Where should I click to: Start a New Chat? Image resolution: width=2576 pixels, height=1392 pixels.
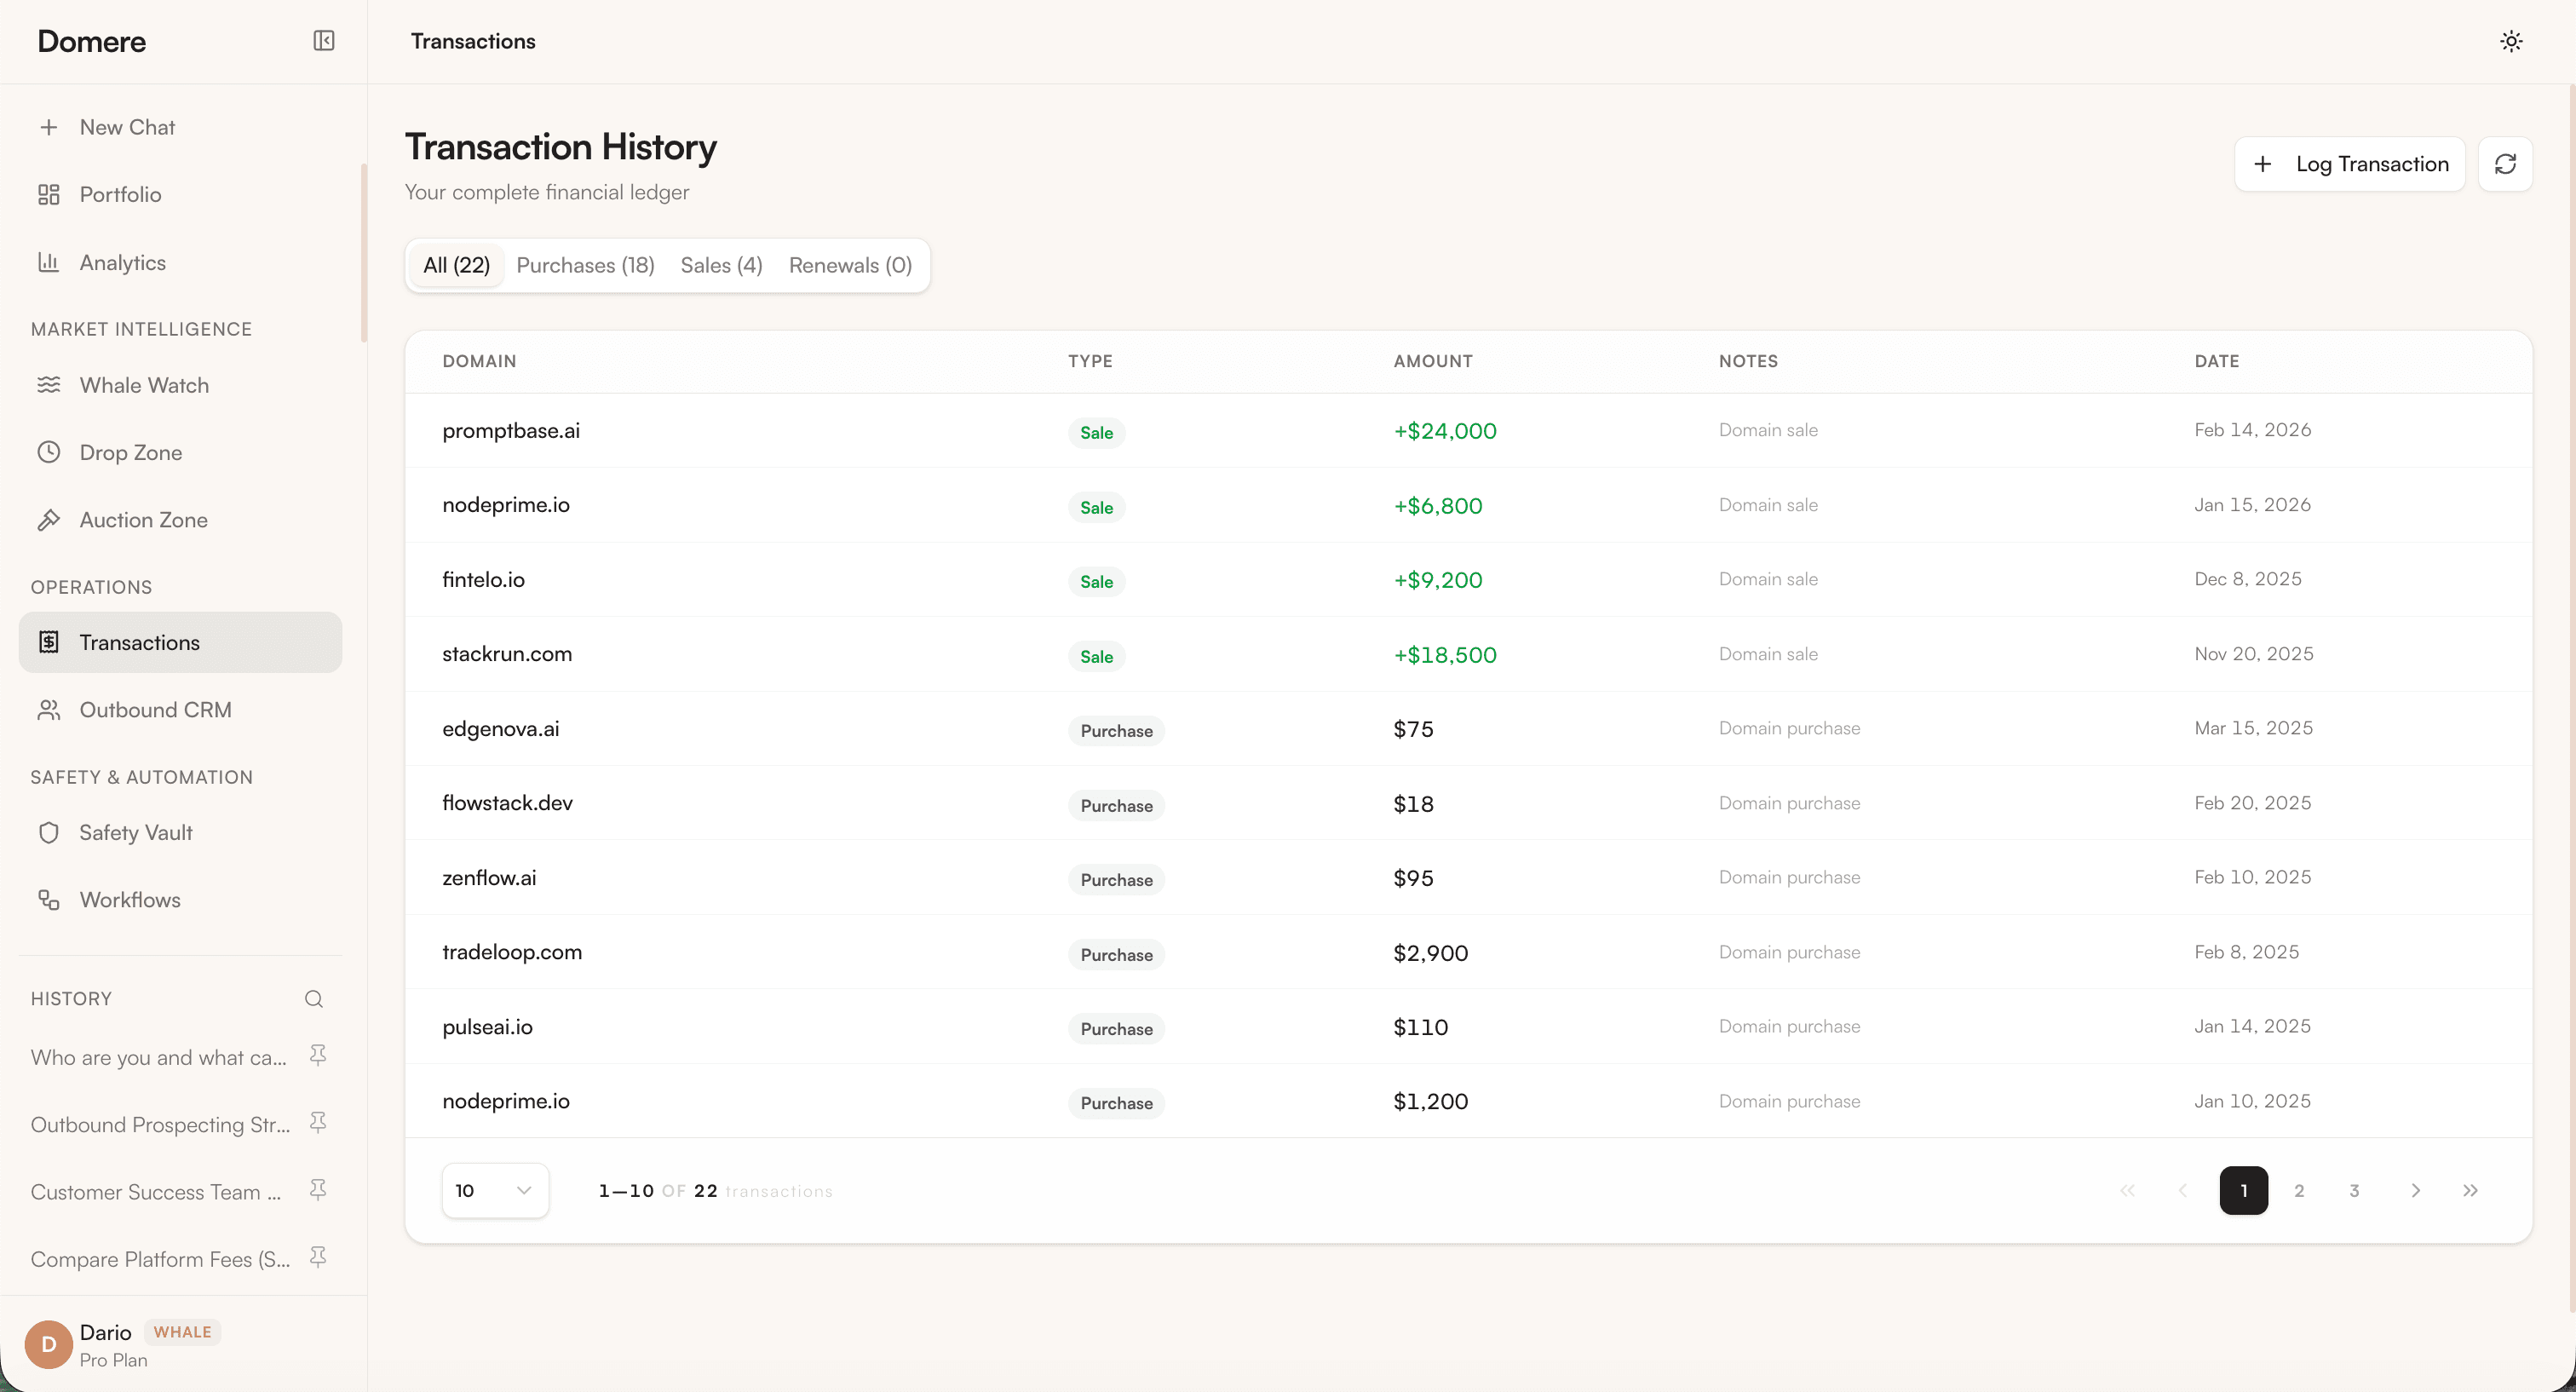point(127,126)
